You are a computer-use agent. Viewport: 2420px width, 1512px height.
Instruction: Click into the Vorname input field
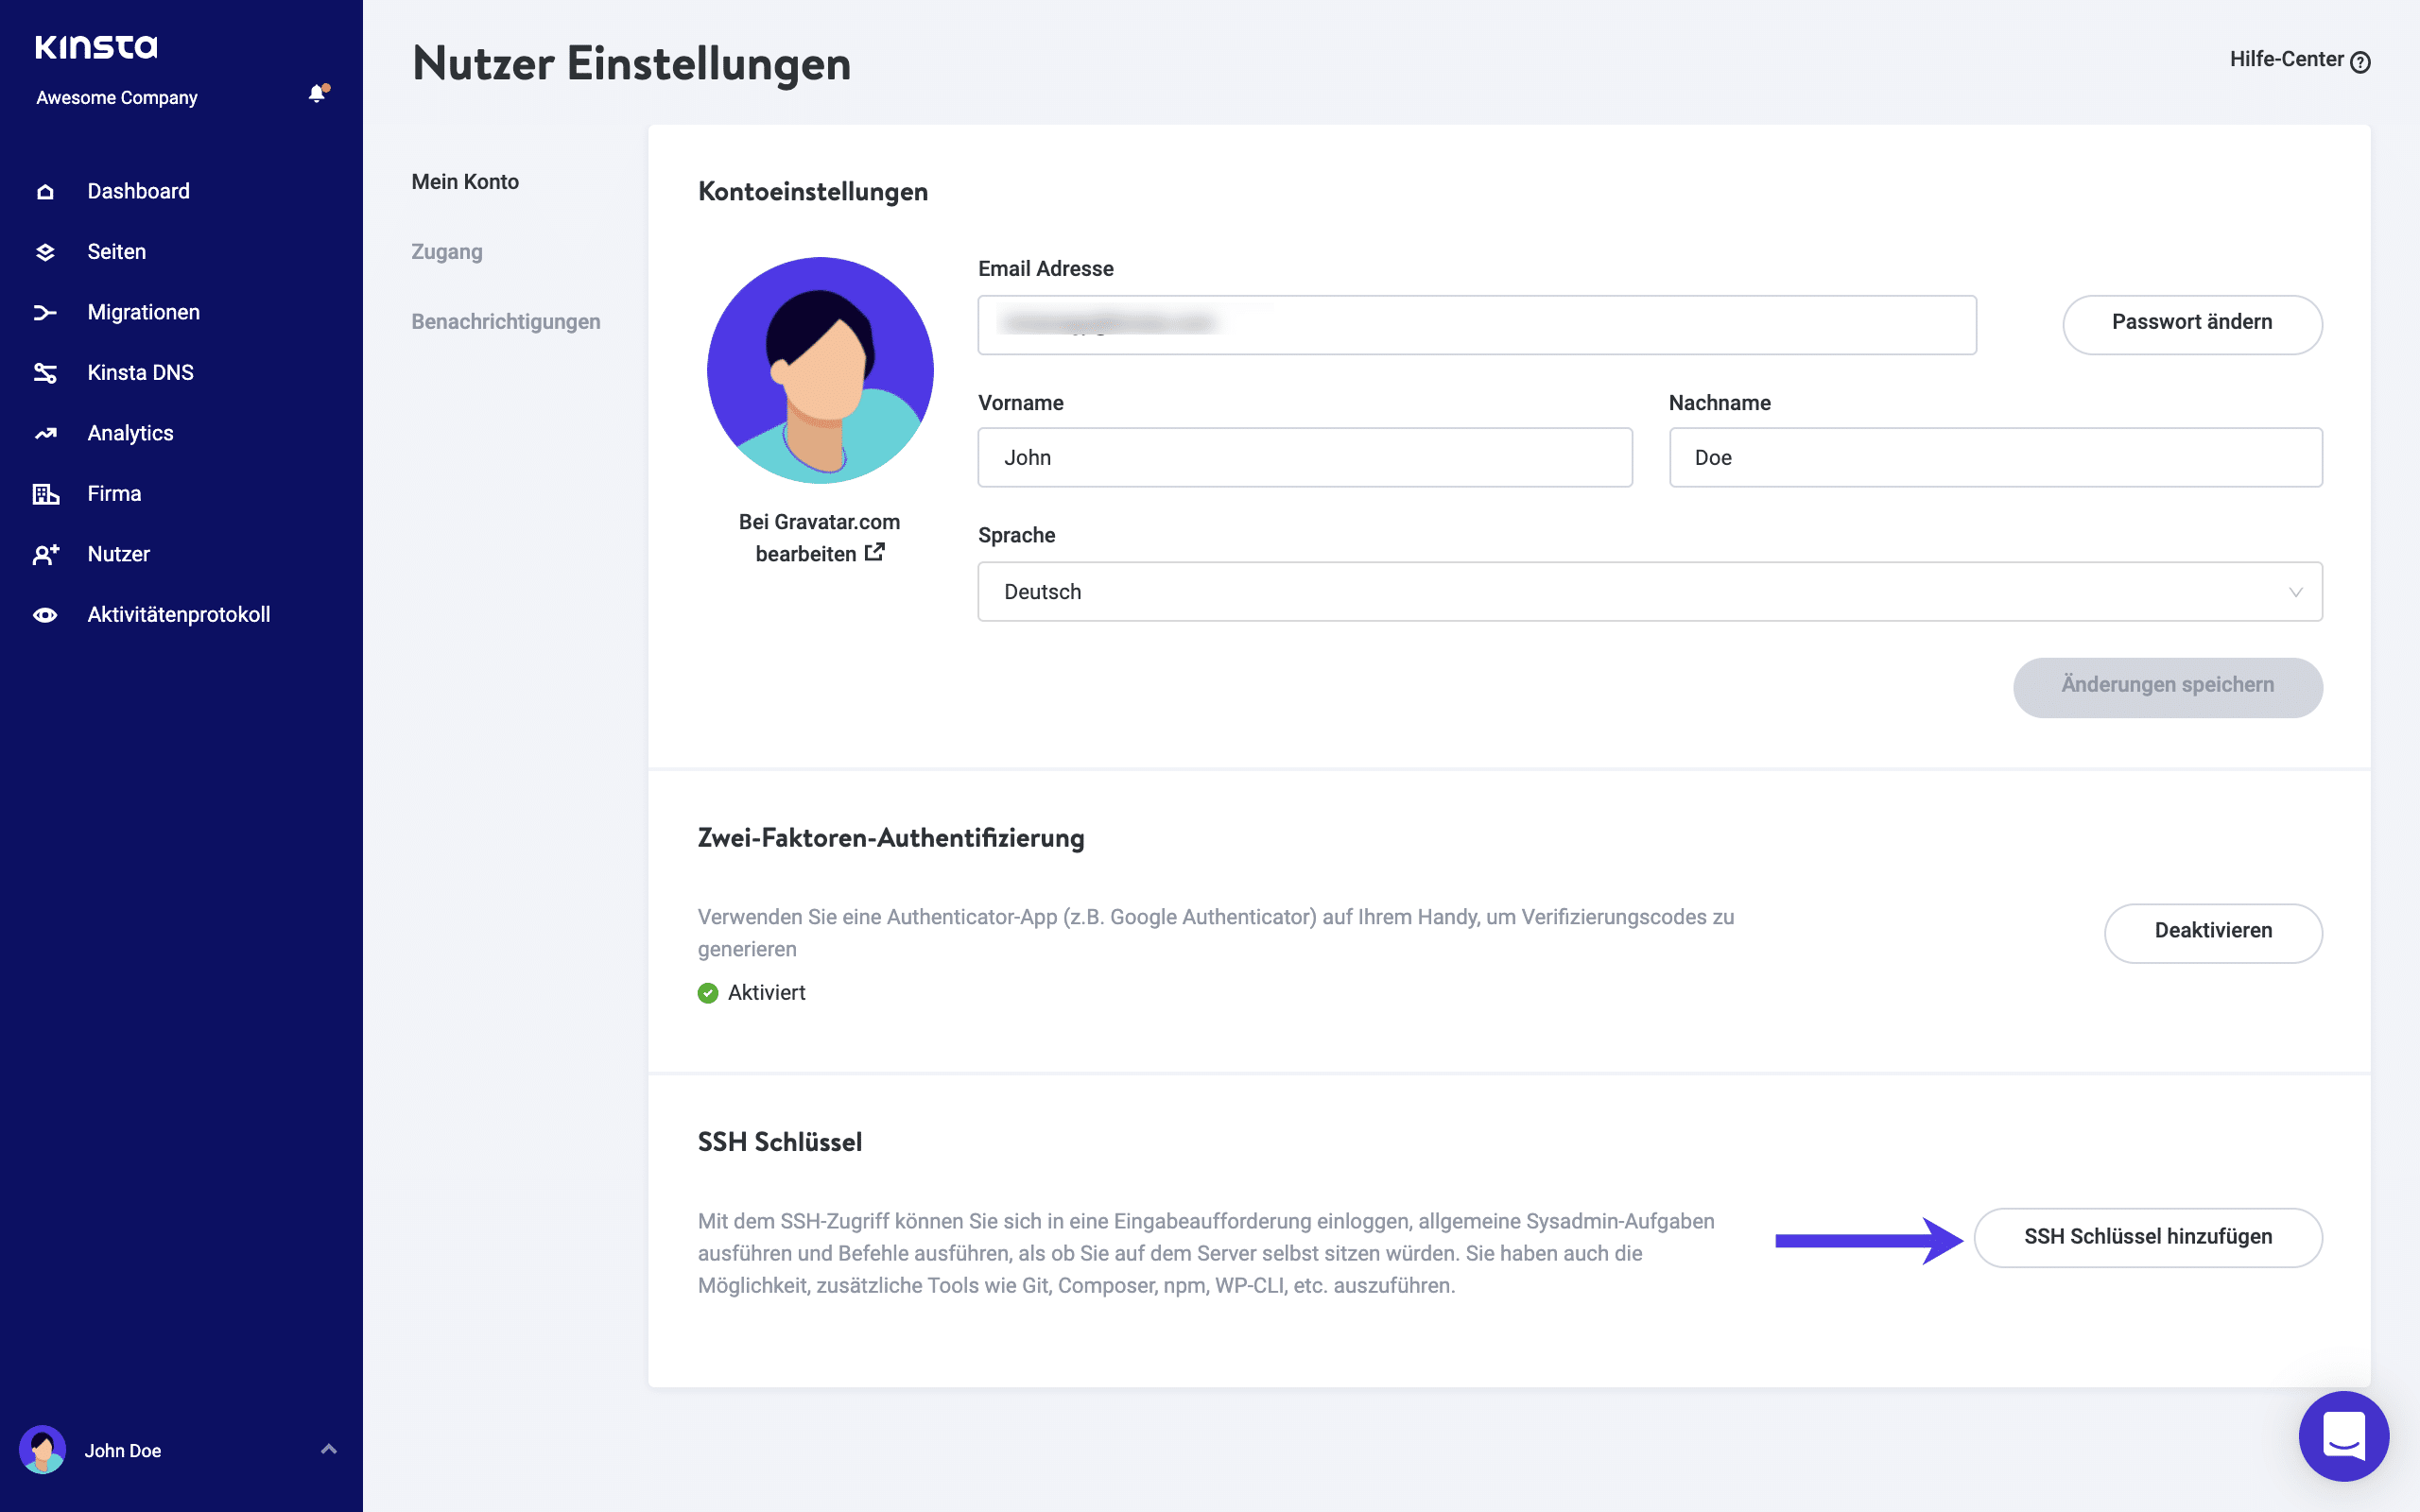(x=1304, y=458)
